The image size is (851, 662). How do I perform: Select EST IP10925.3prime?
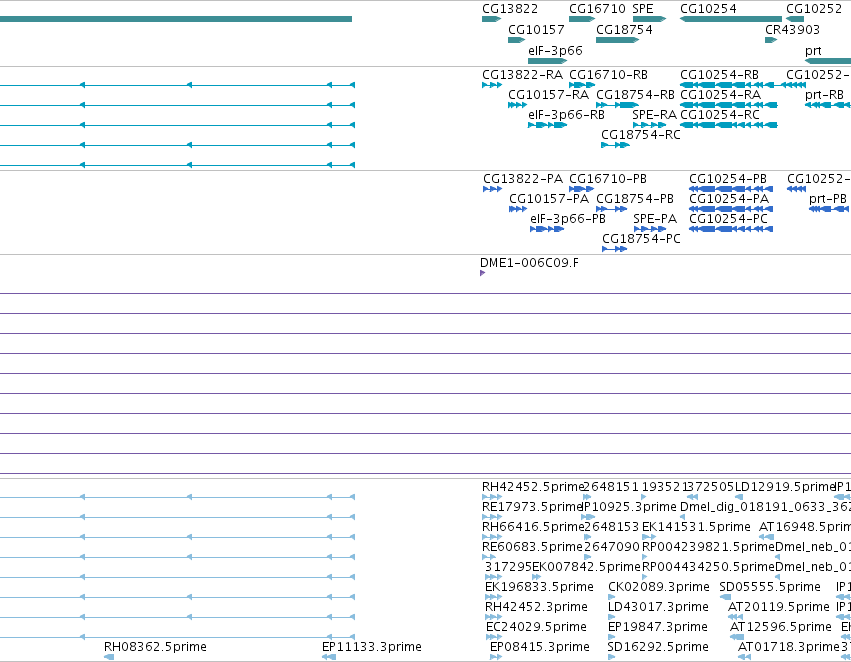pos(589,517)
